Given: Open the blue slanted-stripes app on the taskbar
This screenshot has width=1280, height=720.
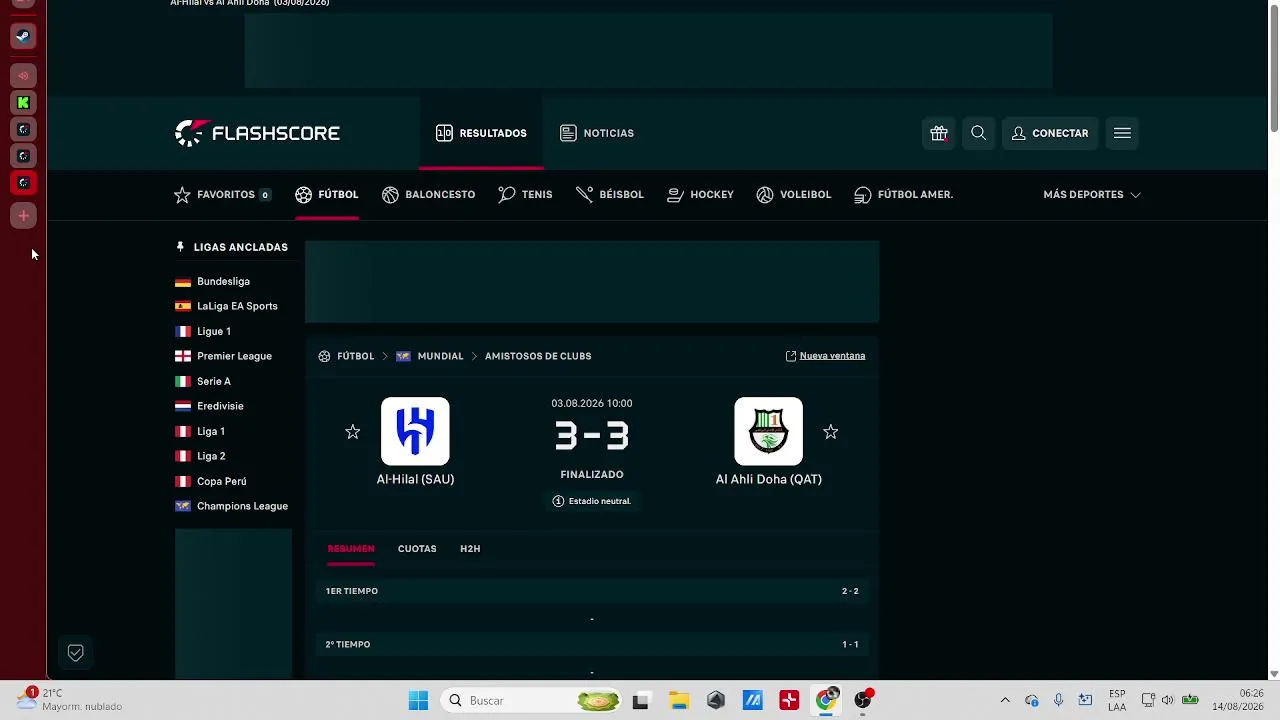Looking at the screenshot, I should click(752, 700).
